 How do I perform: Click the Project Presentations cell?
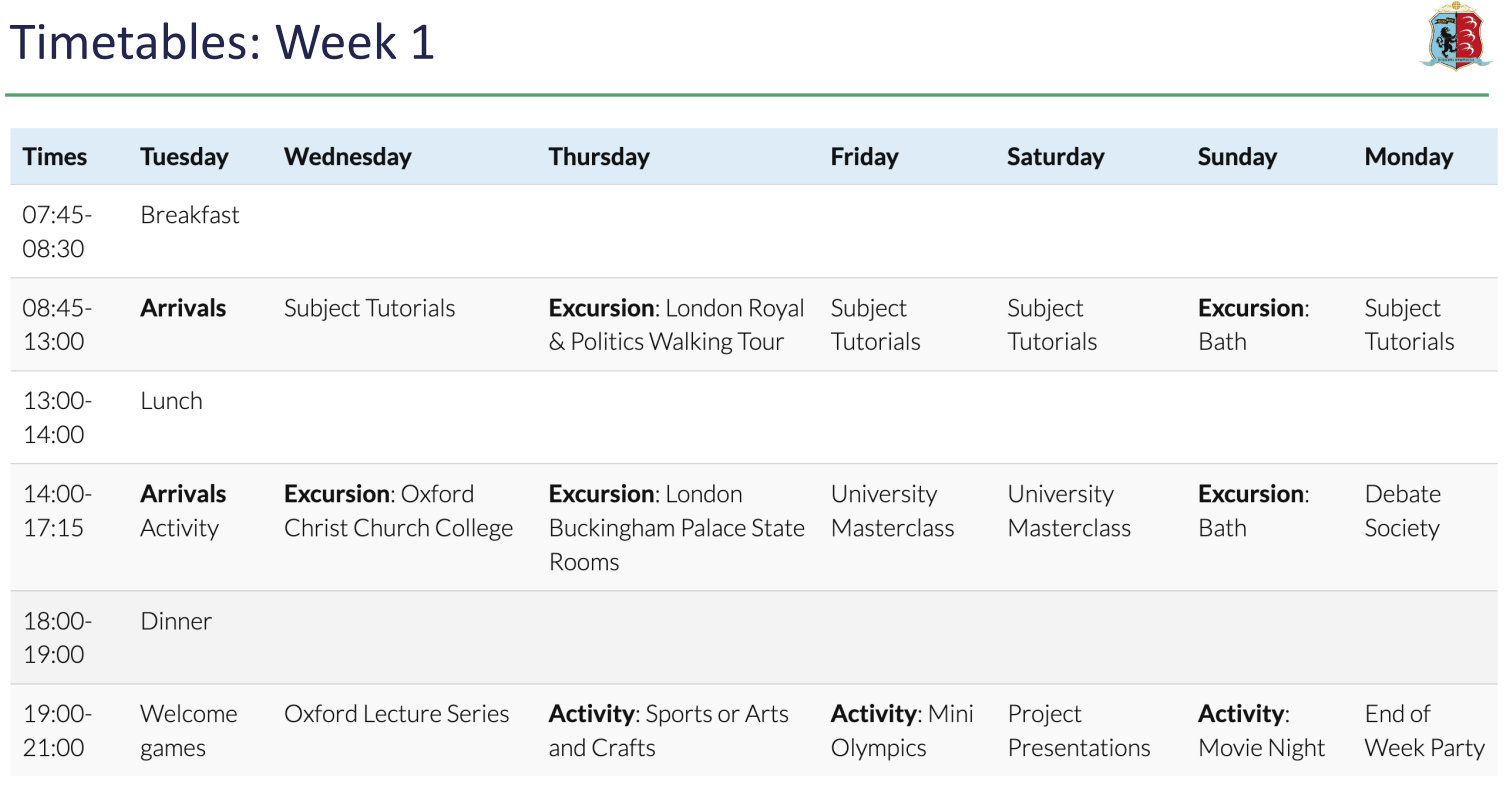click(1079, 731)
